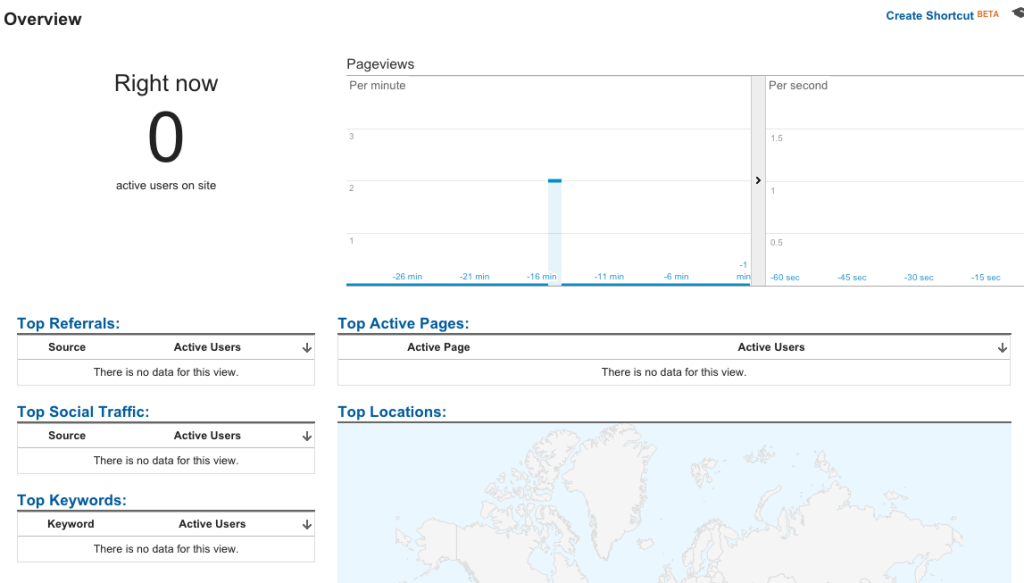The width and height of the screenshot is (1024, 583).
Task: Open the graduation cap help icon
Action: point(1018,13)
